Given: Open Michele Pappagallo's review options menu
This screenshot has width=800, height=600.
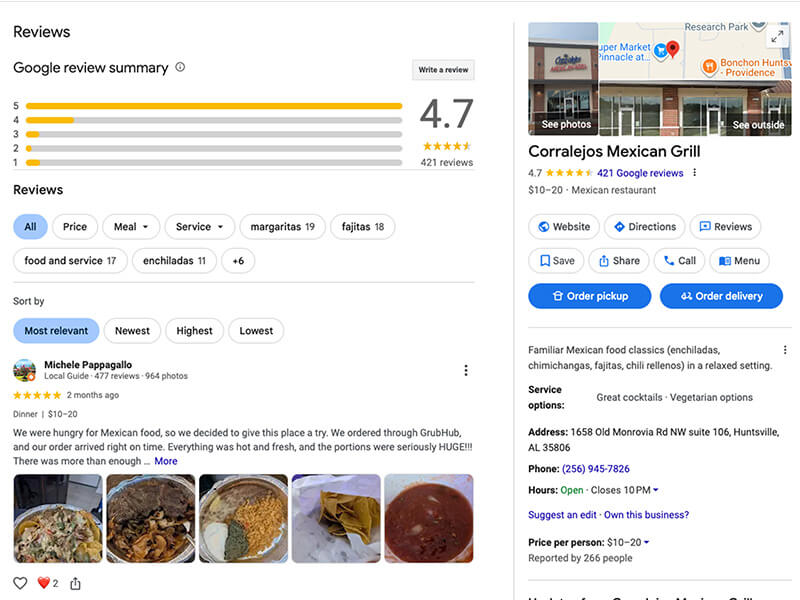Looking at the screenshot, I should [465, 371].
